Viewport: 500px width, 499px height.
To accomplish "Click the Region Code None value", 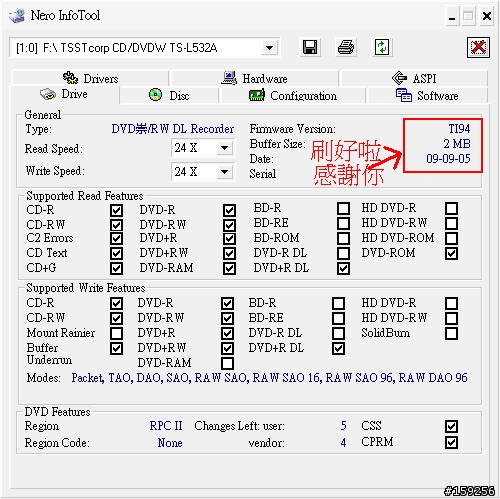I will 170,443.
